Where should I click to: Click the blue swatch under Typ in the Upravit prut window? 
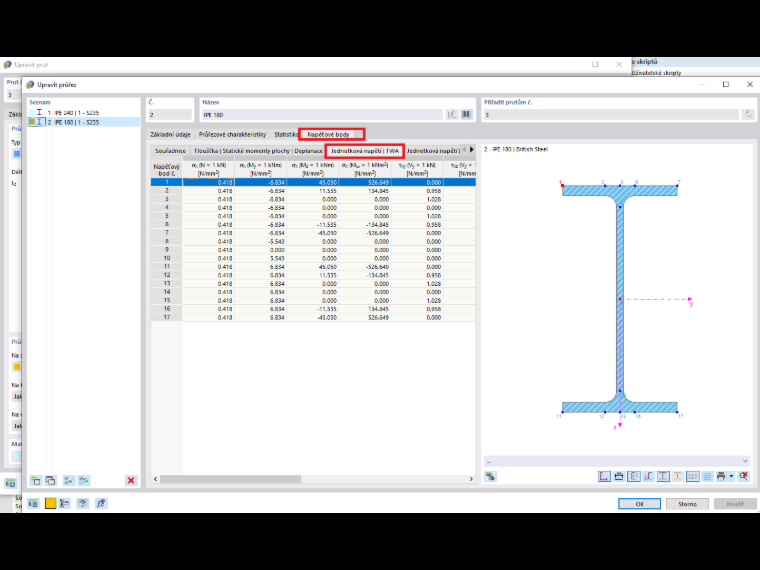coord(16,154)
